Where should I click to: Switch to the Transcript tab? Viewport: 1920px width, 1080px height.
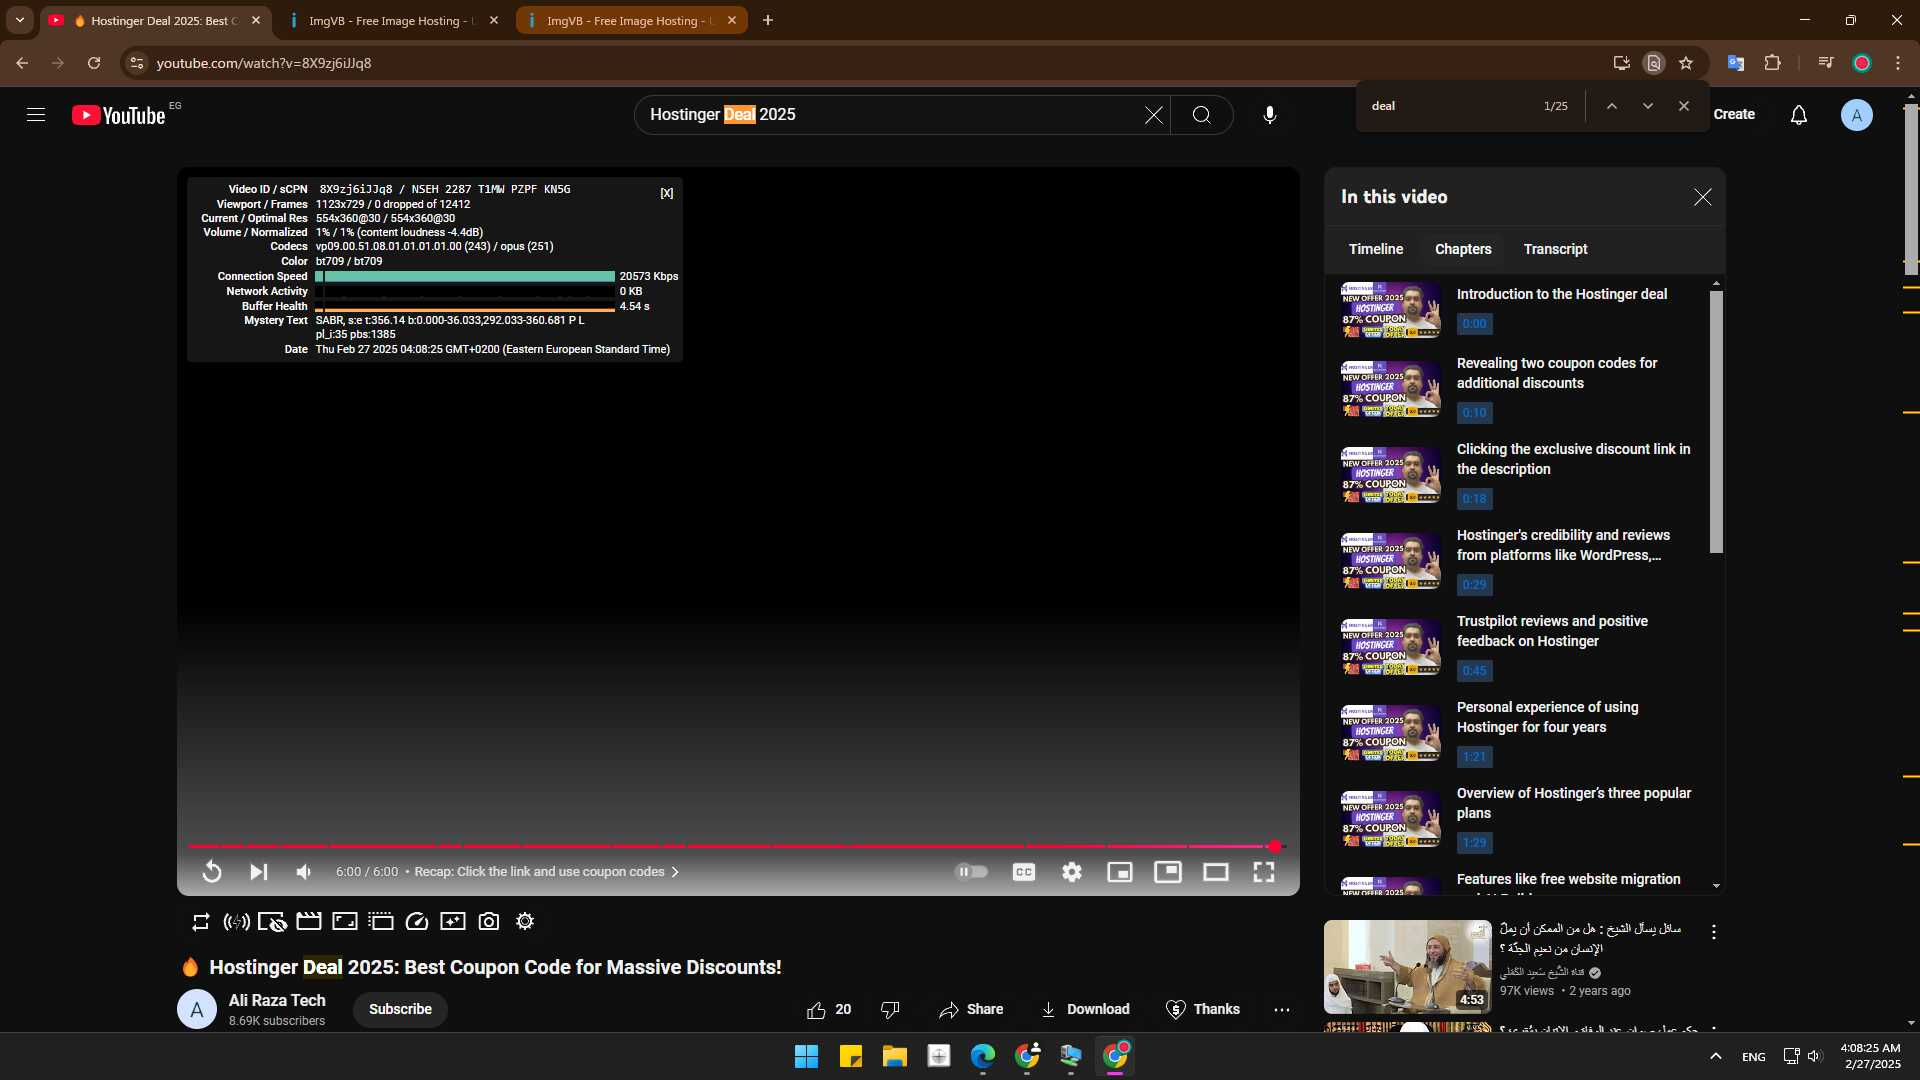pyautogui.click(x=1555, y=249)
